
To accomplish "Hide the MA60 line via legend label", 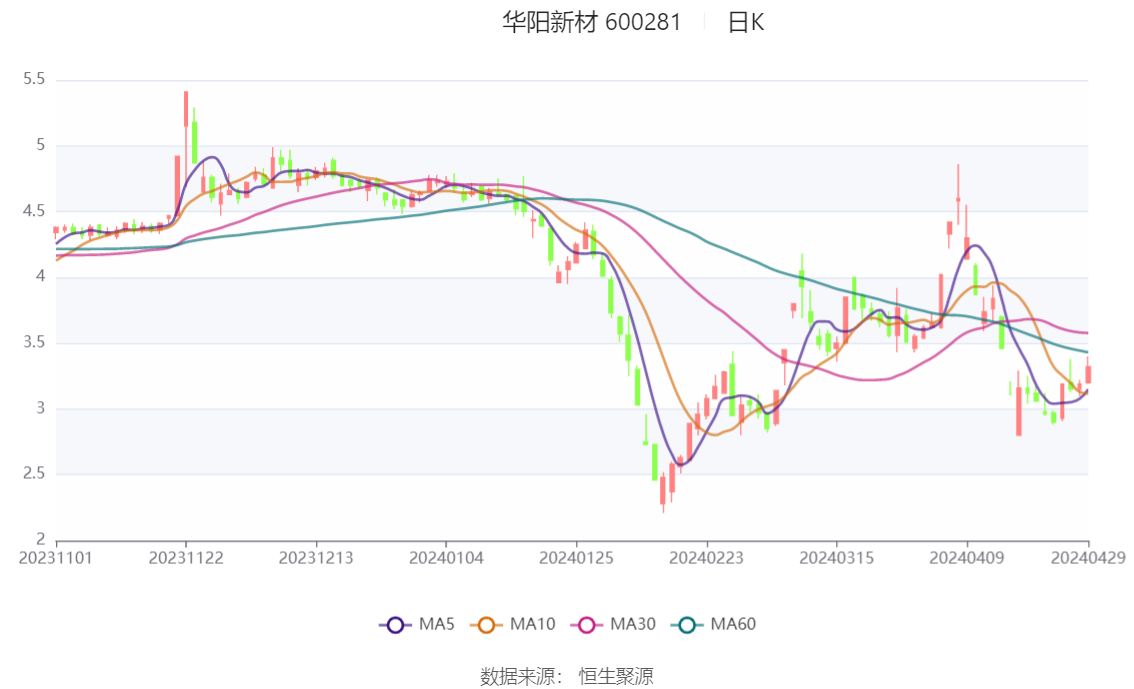I will 733,624.
